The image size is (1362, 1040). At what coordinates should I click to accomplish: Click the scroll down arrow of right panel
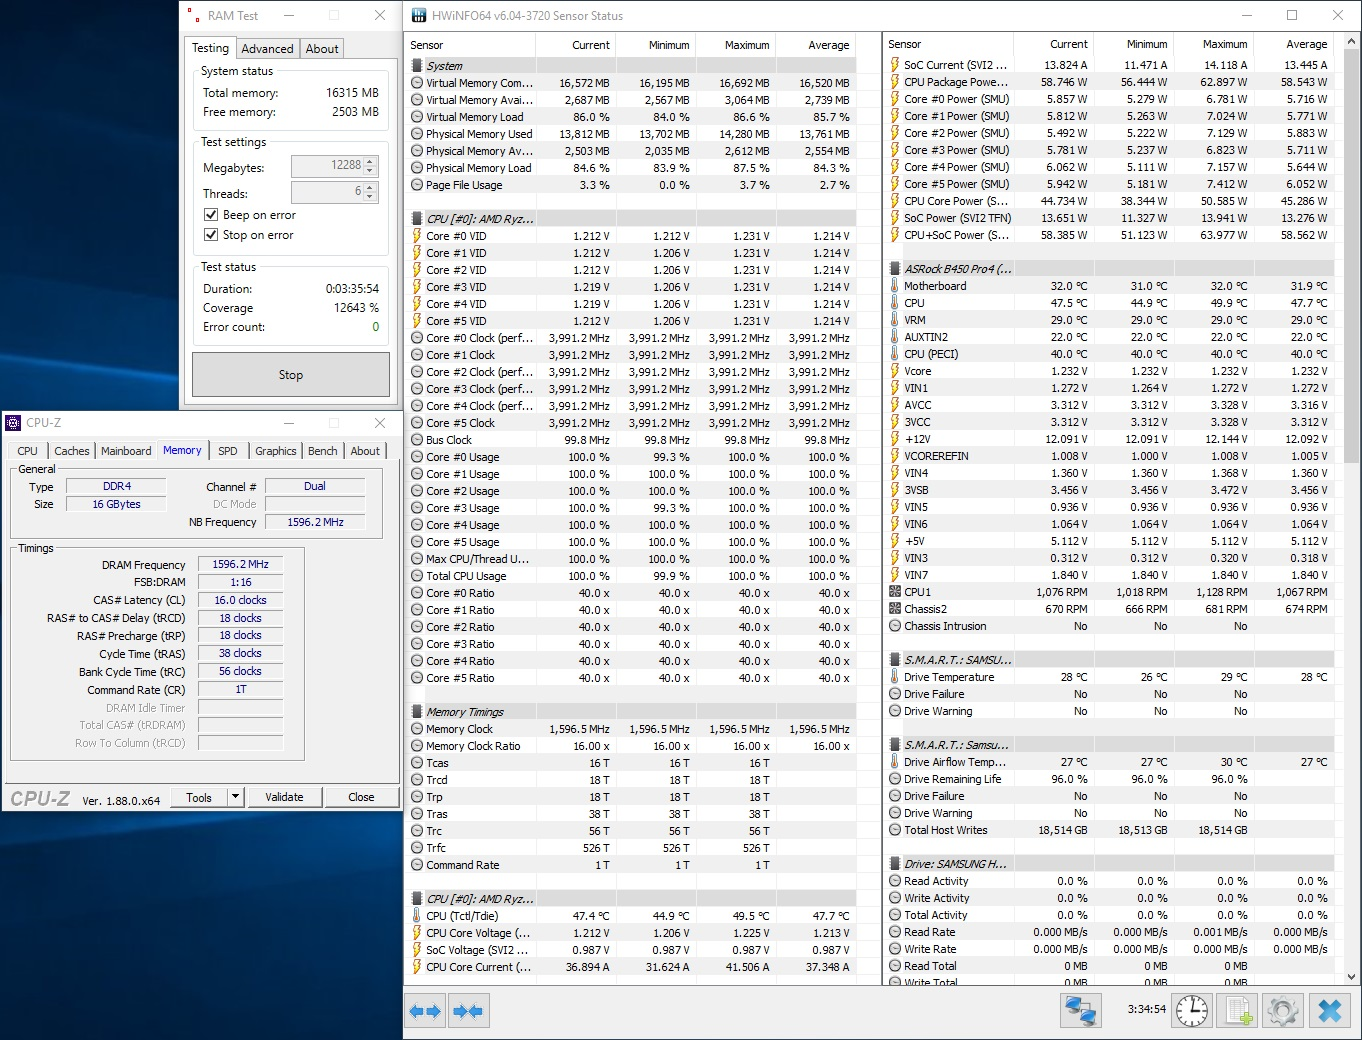1352,977
